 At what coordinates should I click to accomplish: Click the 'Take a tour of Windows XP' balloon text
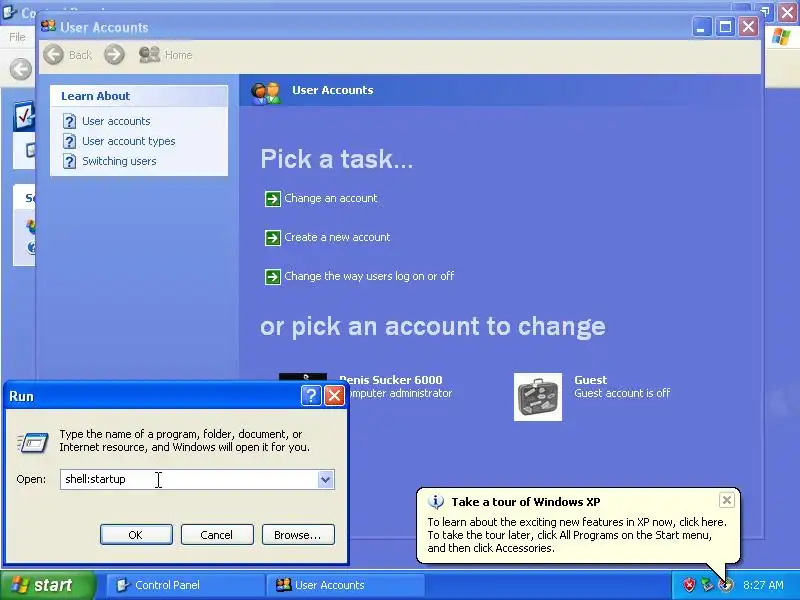pyautogui.click(x=526, y=502)
